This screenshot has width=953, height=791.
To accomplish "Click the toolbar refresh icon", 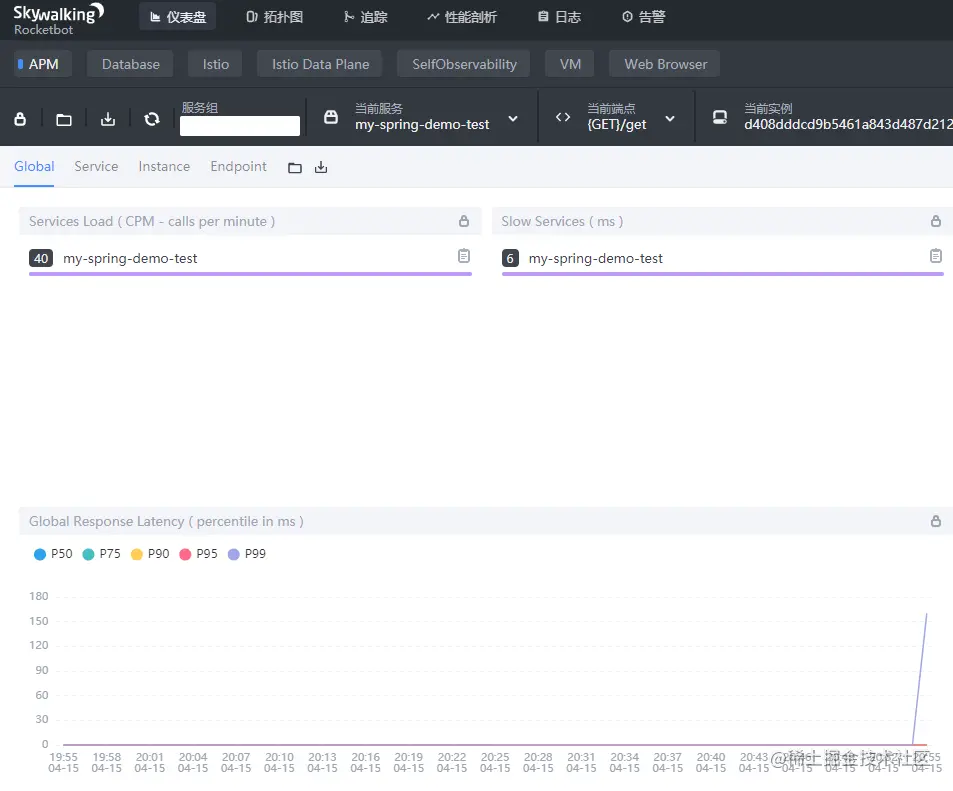I will coord(152,119).
